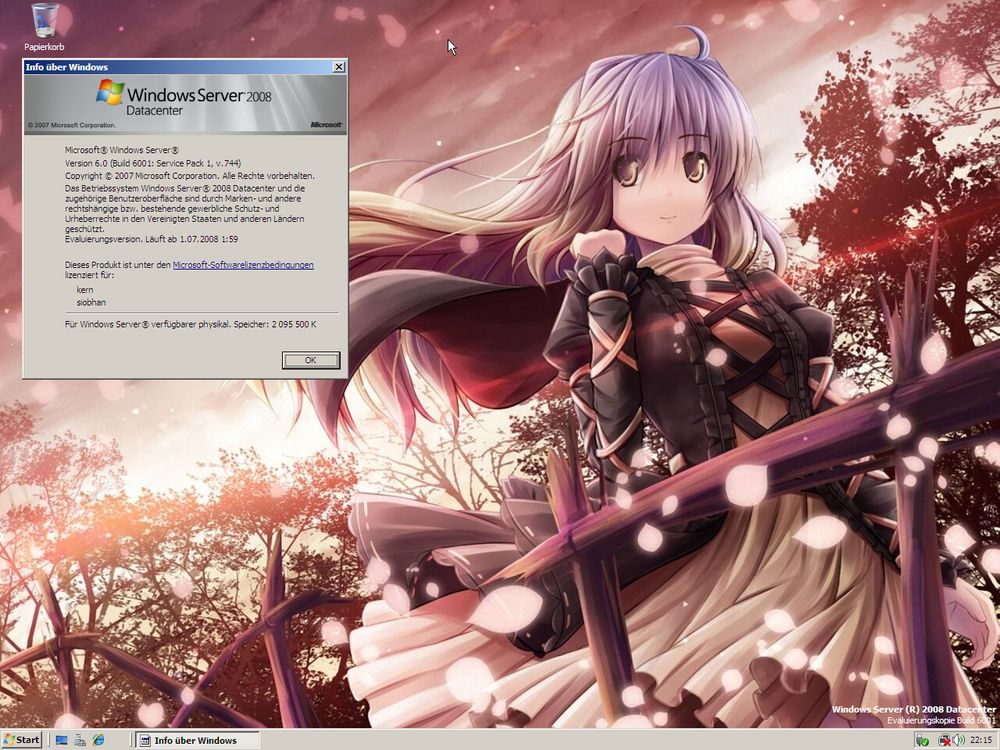The width and height of the screenshot is (1000, 750).
Task: Click the 'Evaluierungsversion. Läuft ab' line
Action: [152, 239]
